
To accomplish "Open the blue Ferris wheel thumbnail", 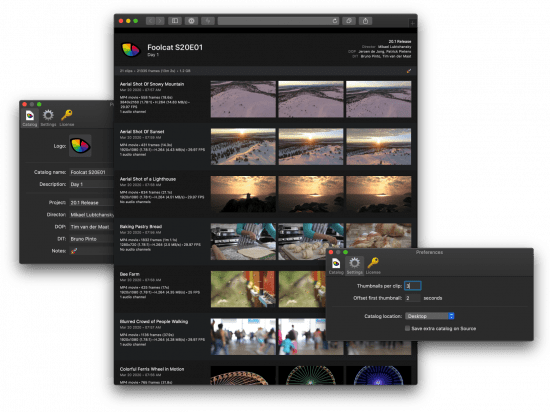I will click(x=378, y=375).
